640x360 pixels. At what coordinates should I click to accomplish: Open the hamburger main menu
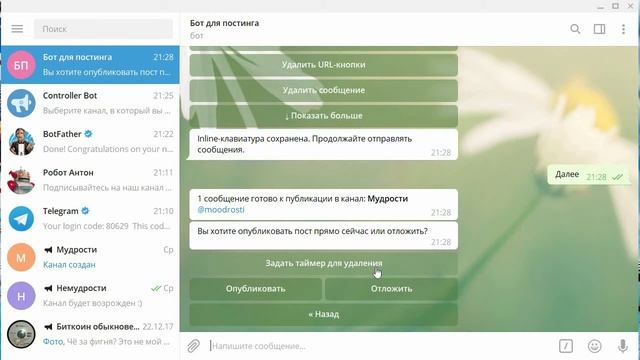coord(17,29)
